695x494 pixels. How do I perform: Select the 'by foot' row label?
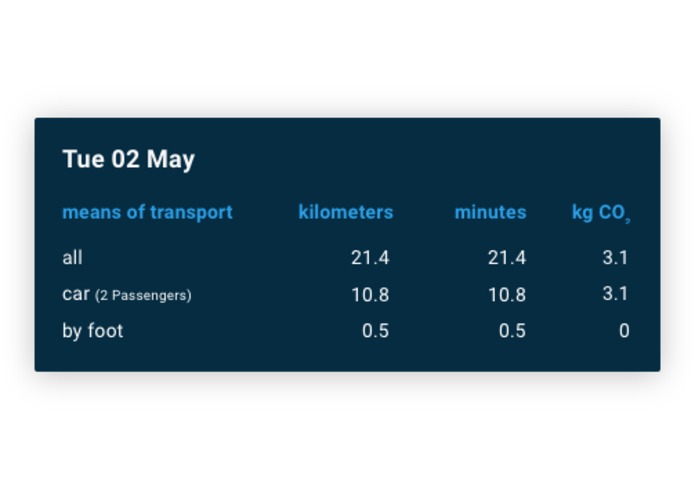pos(93,331)
